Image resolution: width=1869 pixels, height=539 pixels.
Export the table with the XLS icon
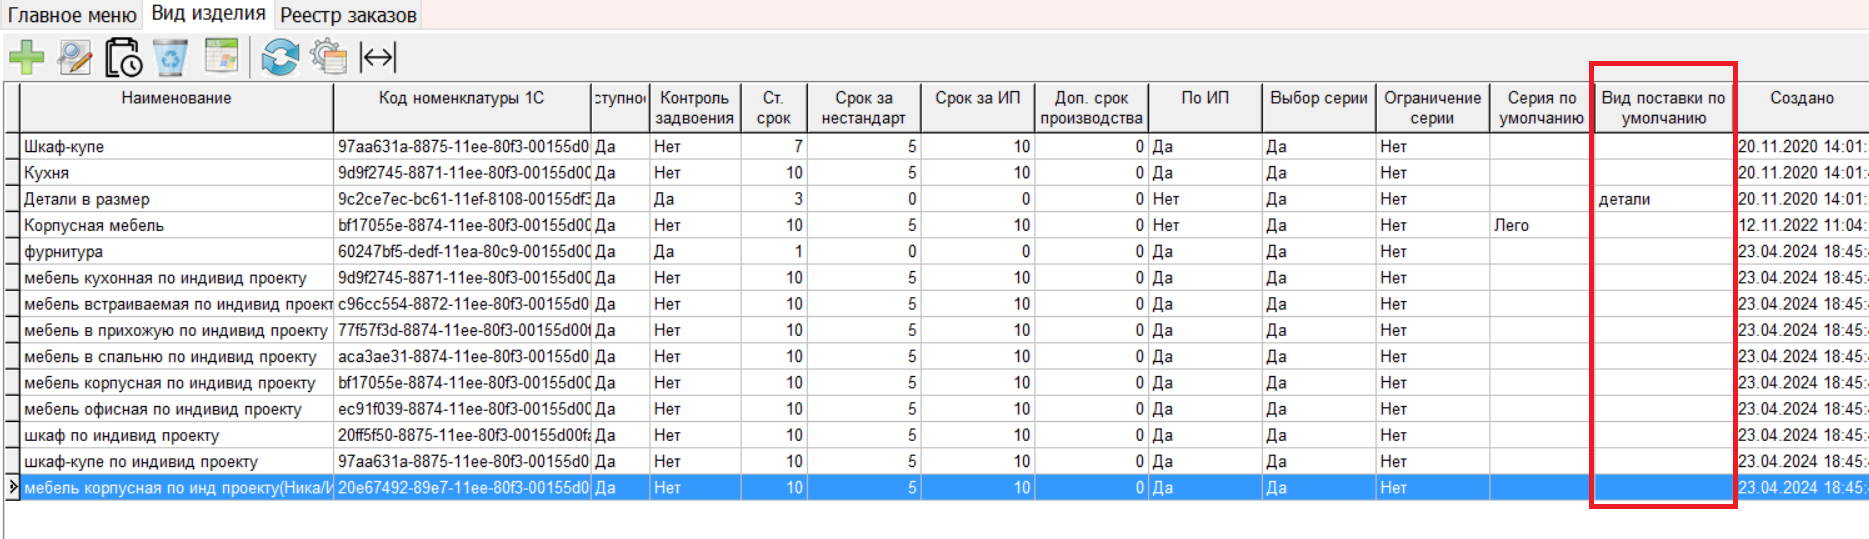221,57
